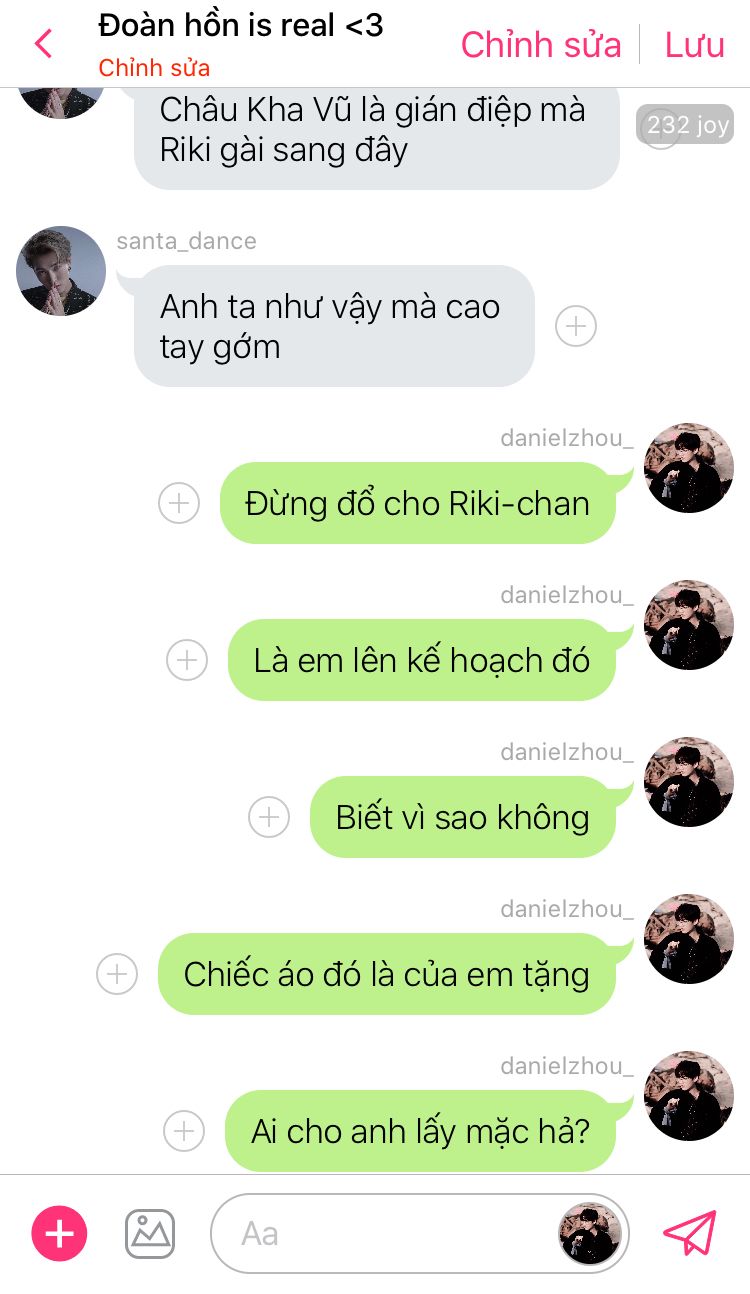Save the chat with "Lưu"

tap(695, 45)
